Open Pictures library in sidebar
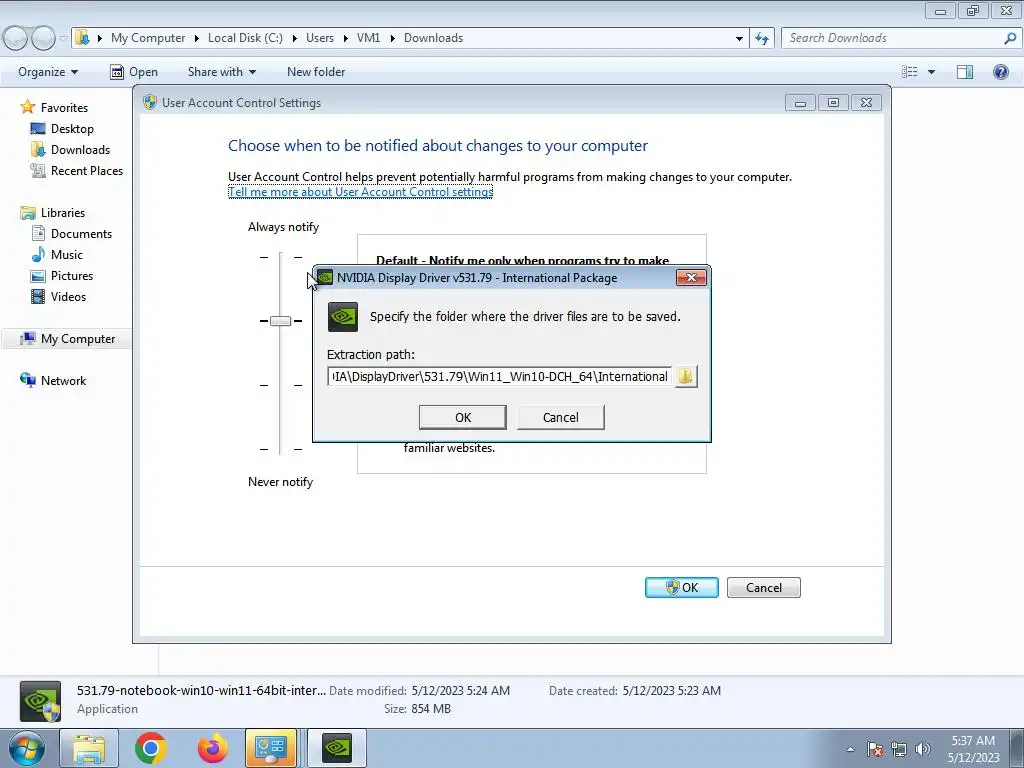Image resolution: width=1024 pixels, height=768 pixels. (x=72, y=276)
